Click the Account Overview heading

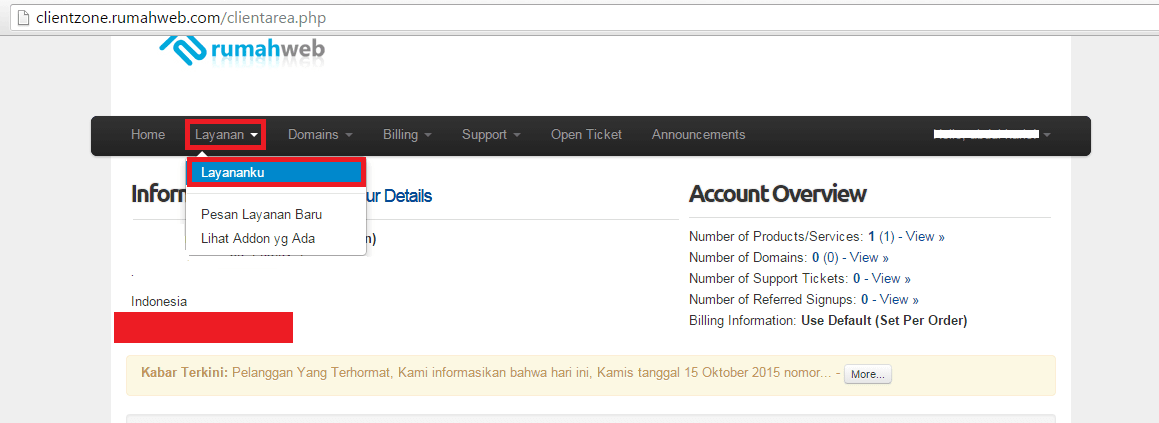778,194
